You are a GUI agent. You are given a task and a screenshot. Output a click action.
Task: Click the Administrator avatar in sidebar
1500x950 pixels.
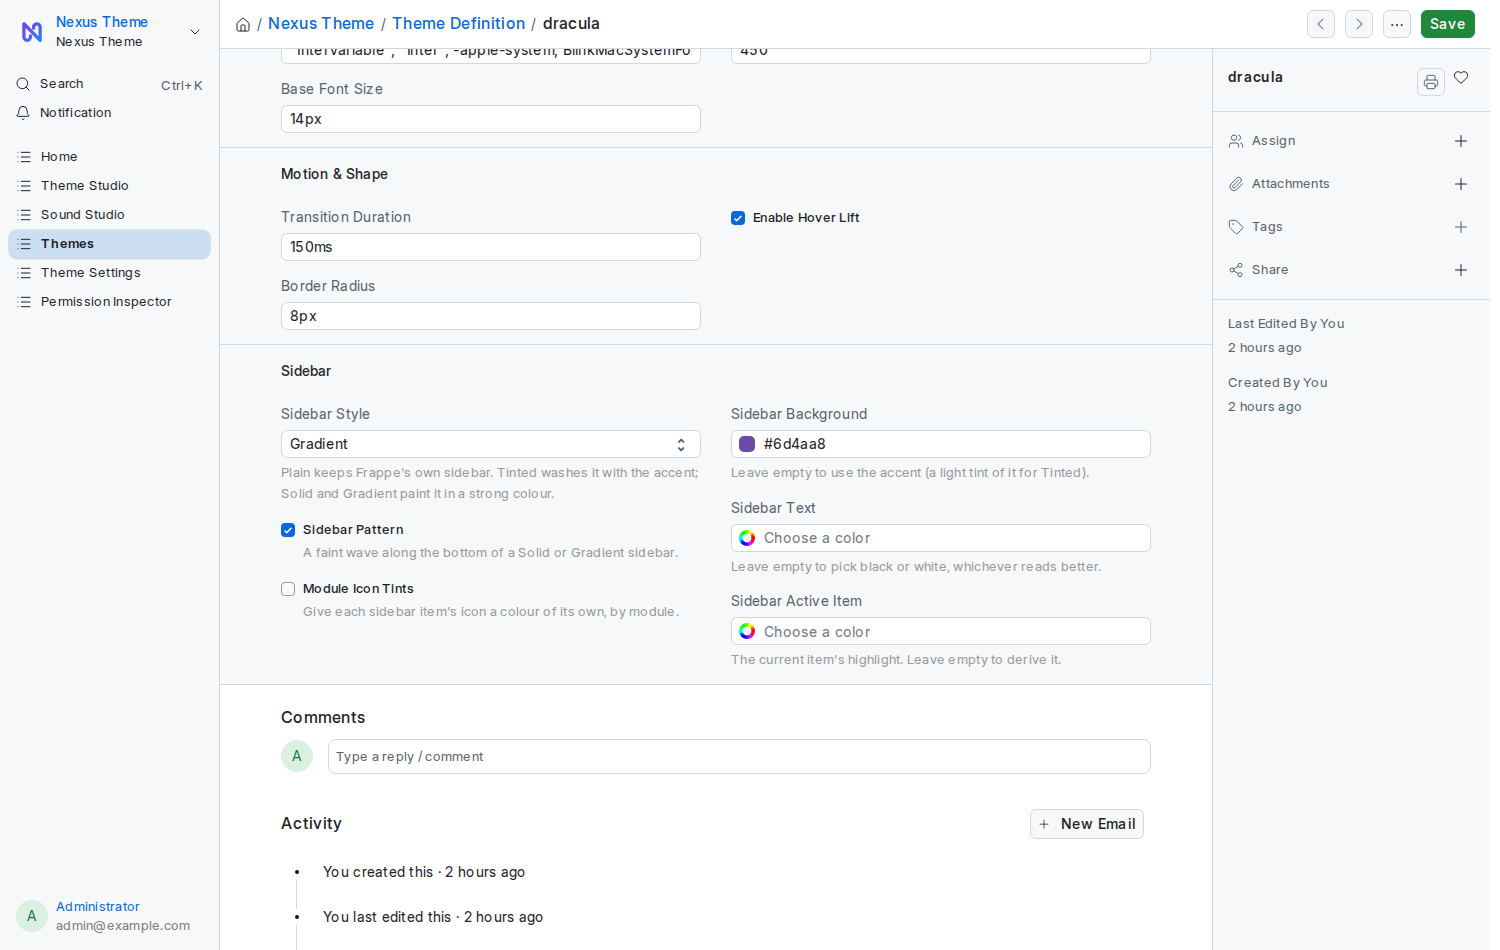click(32, 916)
